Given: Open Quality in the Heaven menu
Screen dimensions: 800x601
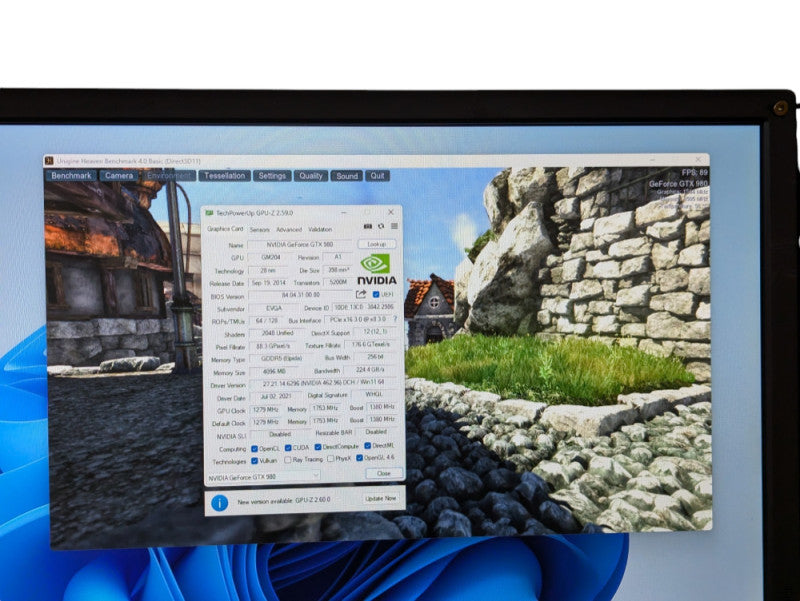Looking at the screenshot, I should [311, 176].
